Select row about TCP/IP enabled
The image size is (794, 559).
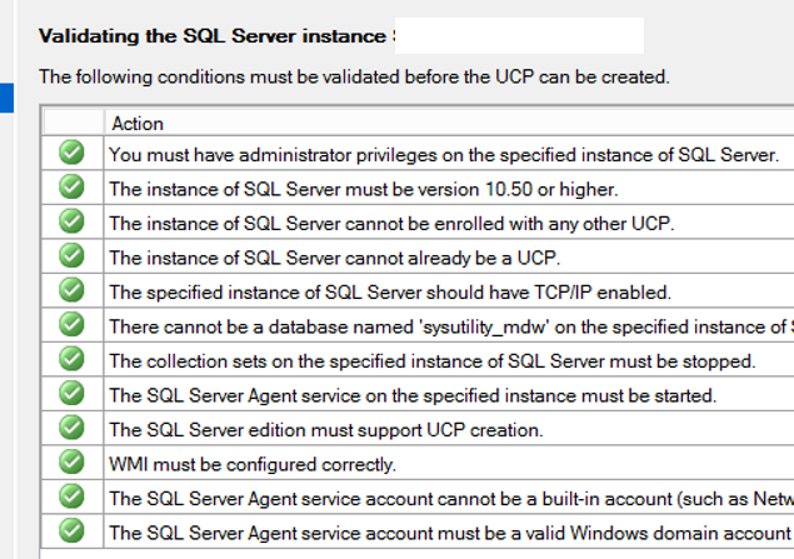tap(418, 291)
